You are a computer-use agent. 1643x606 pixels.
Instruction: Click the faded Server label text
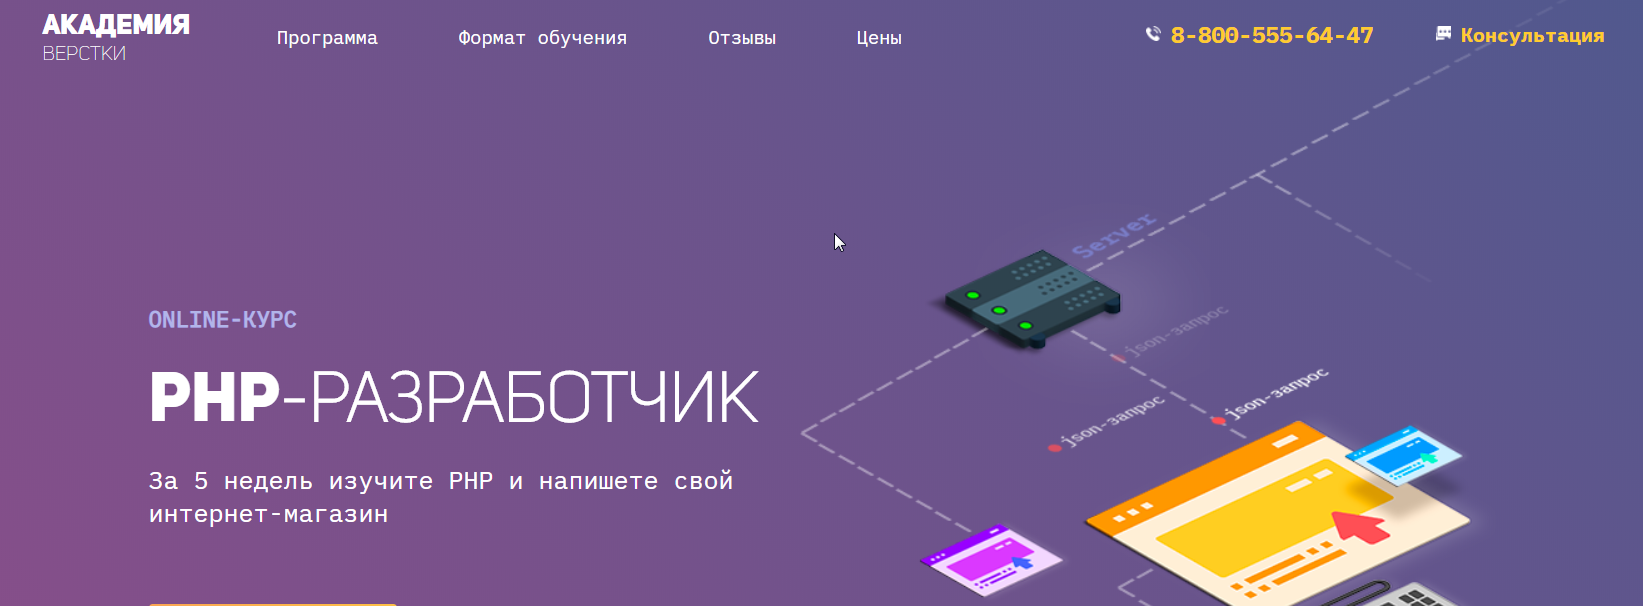[x=1113, y=235]
